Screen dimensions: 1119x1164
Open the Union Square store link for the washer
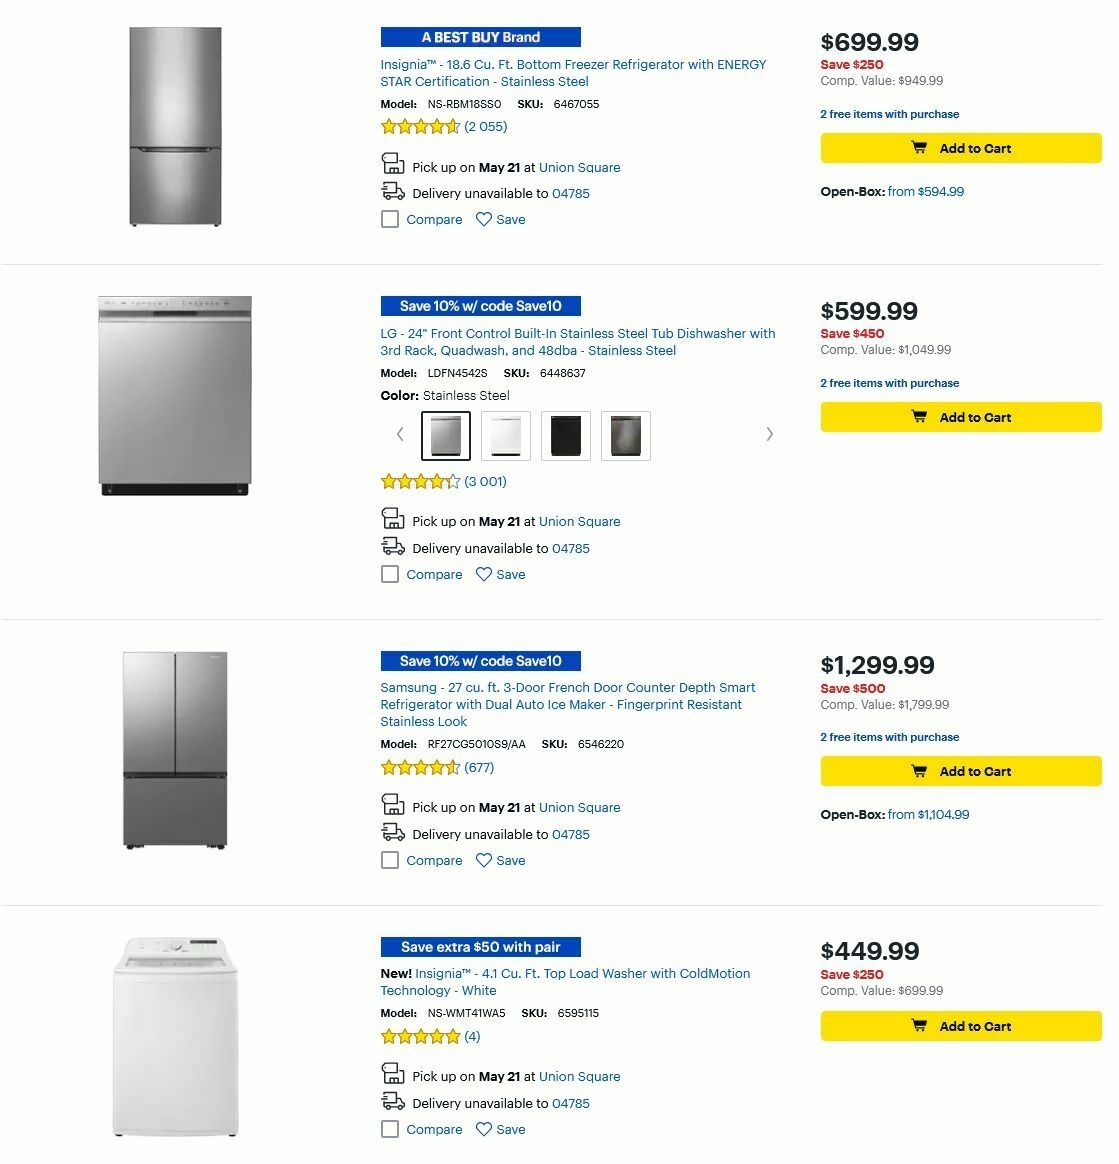(579, 1076)
